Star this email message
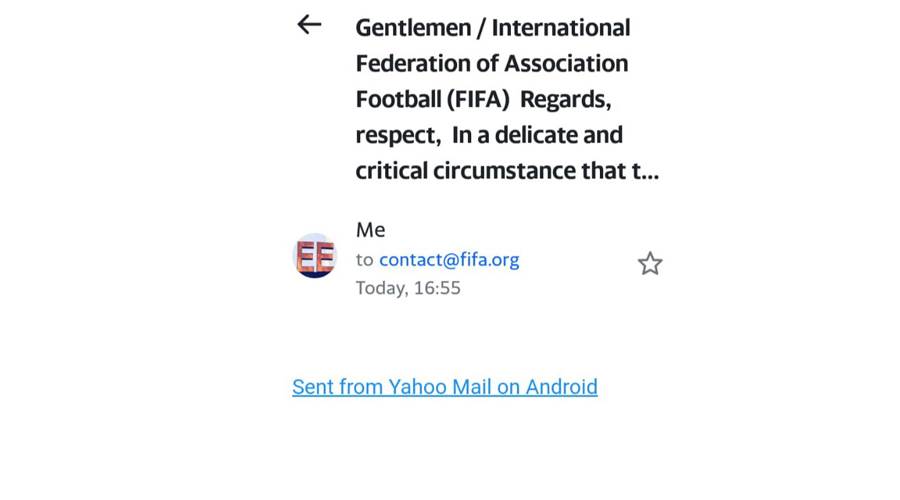Screen dimensions: 900x500 650,264
